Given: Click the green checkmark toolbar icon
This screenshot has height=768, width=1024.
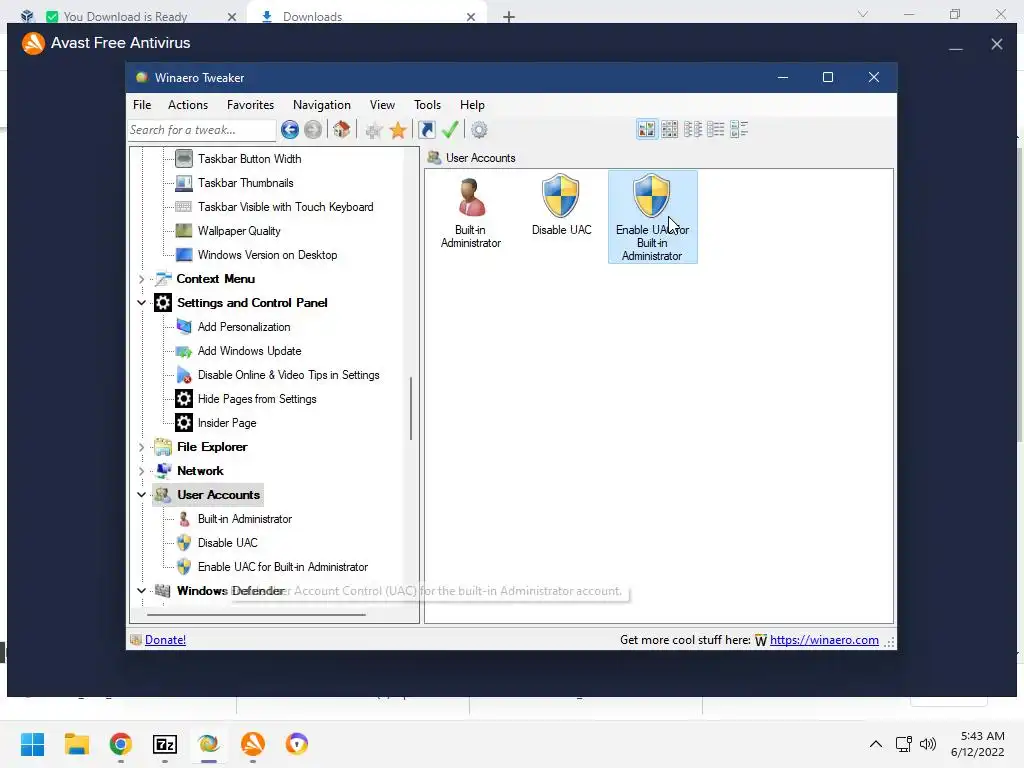Looking at the screenshot, I should click(x=450, y=130).
